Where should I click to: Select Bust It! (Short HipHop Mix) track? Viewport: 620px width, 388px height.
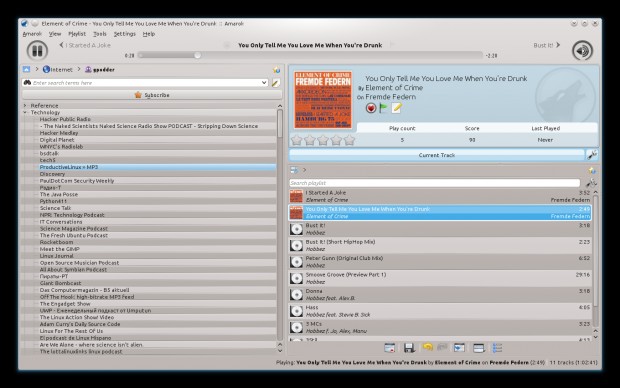pos(440,245)
